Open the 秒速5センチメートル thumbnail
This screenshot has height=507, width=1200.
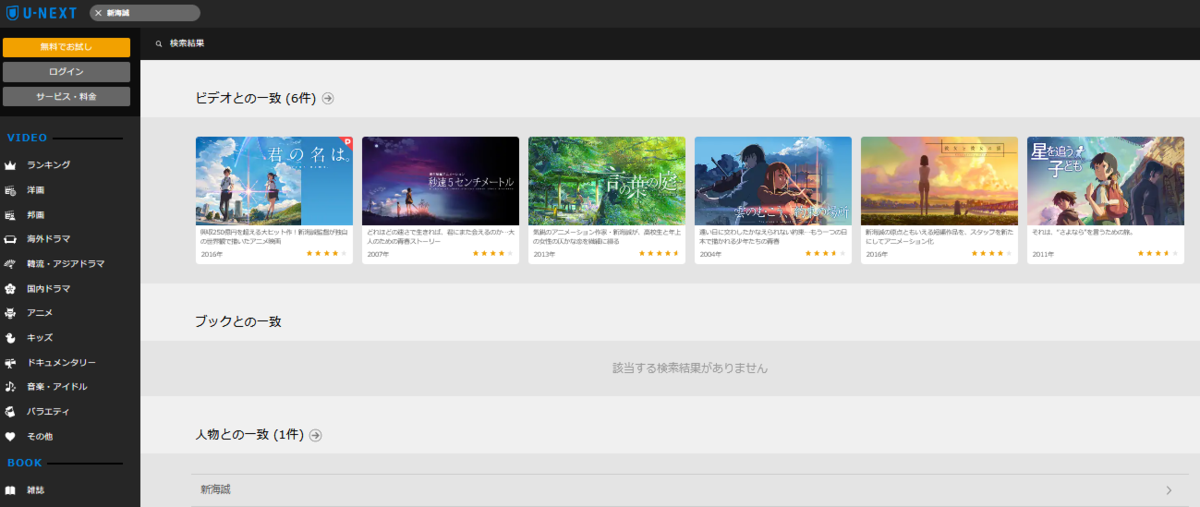click(x=440, y=181)
